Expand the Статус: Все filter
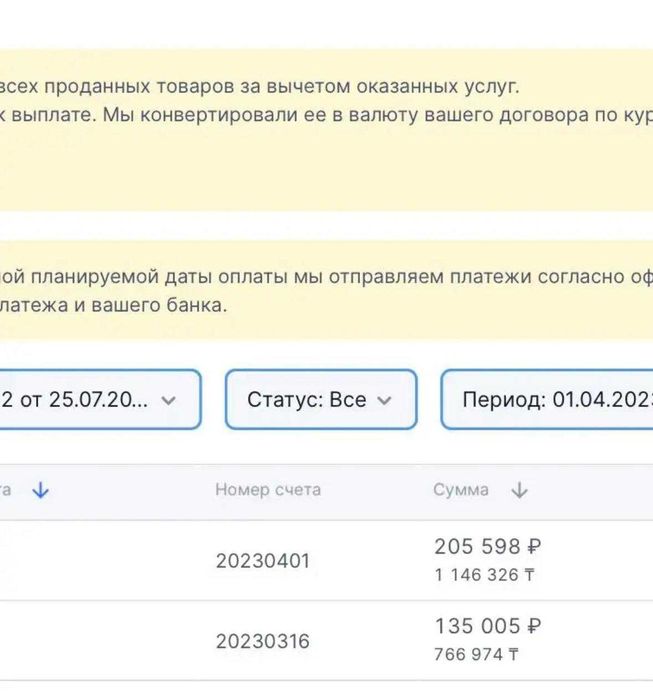This screenshot has width=653, height=699. [x=307, y=400]
